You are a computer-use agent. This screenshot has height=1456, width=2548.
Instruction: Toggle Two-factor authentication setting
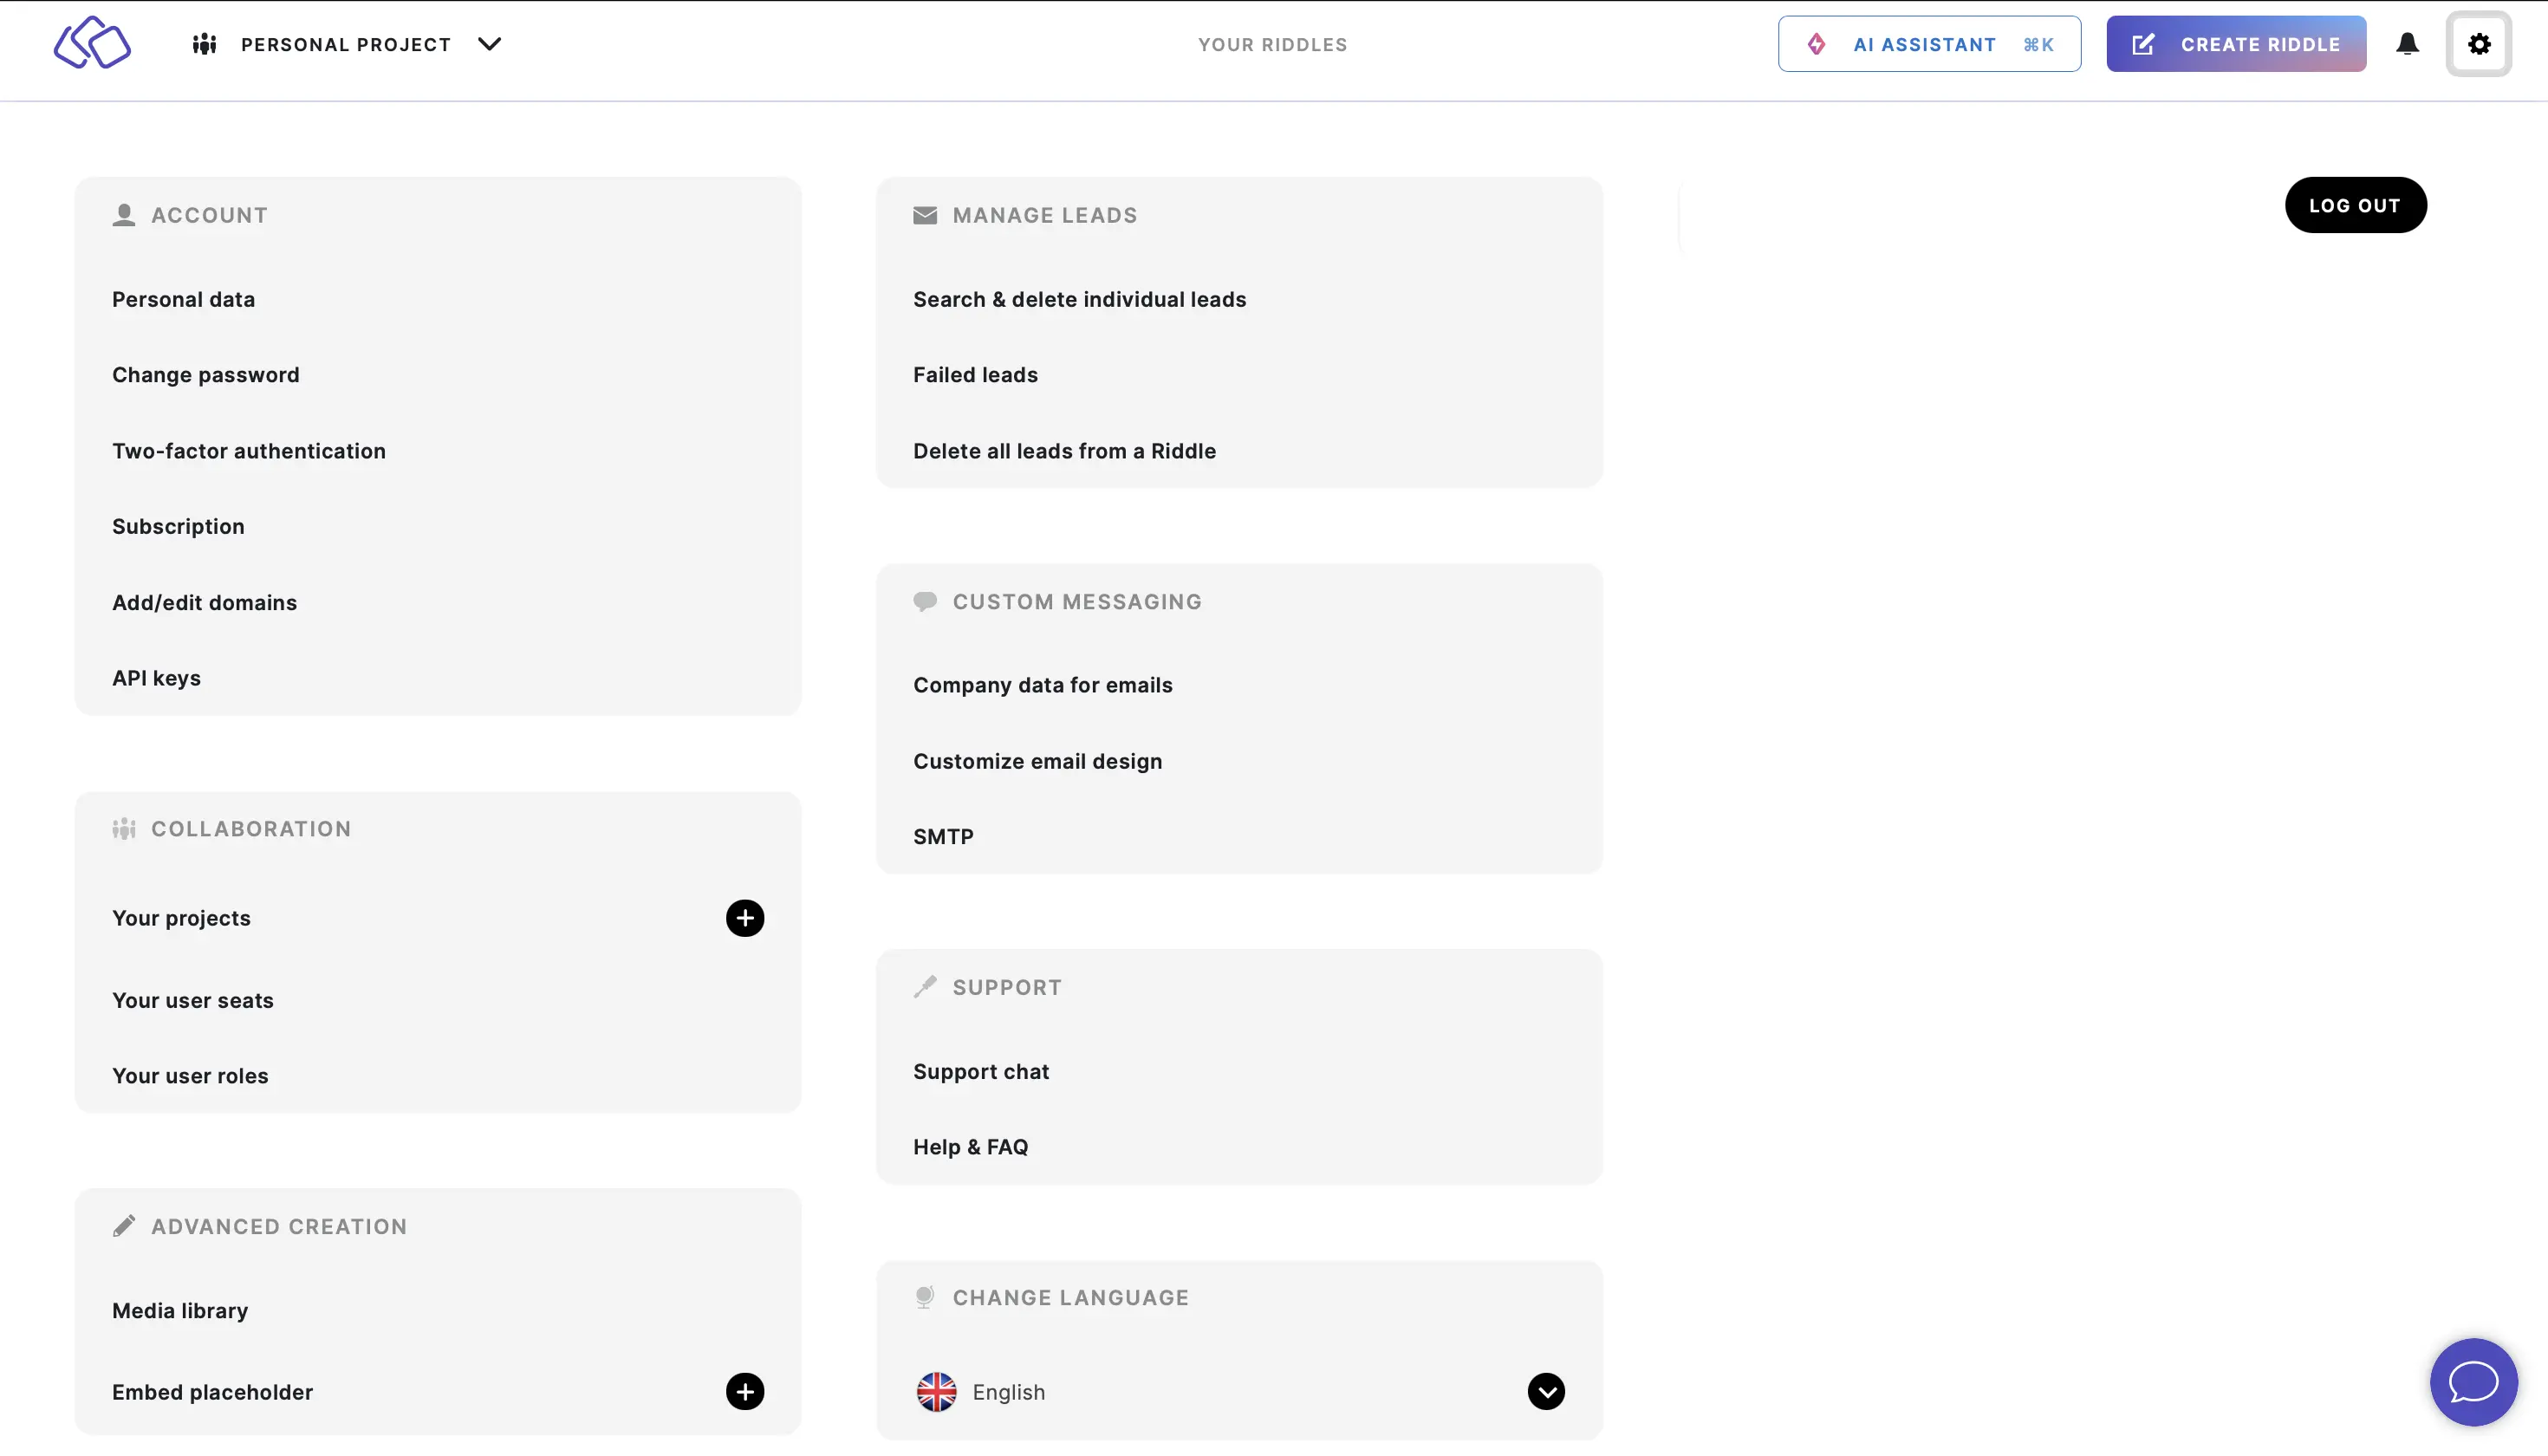coord(249,450)
